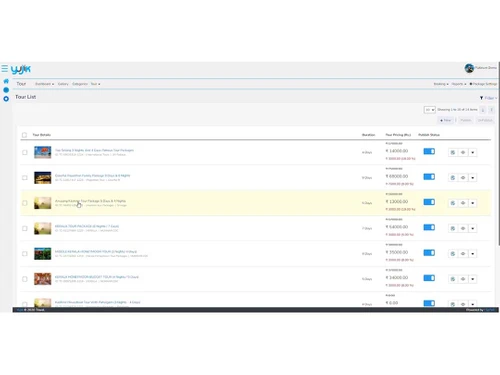Open the hamburger menu beside yujik logo

4,69
